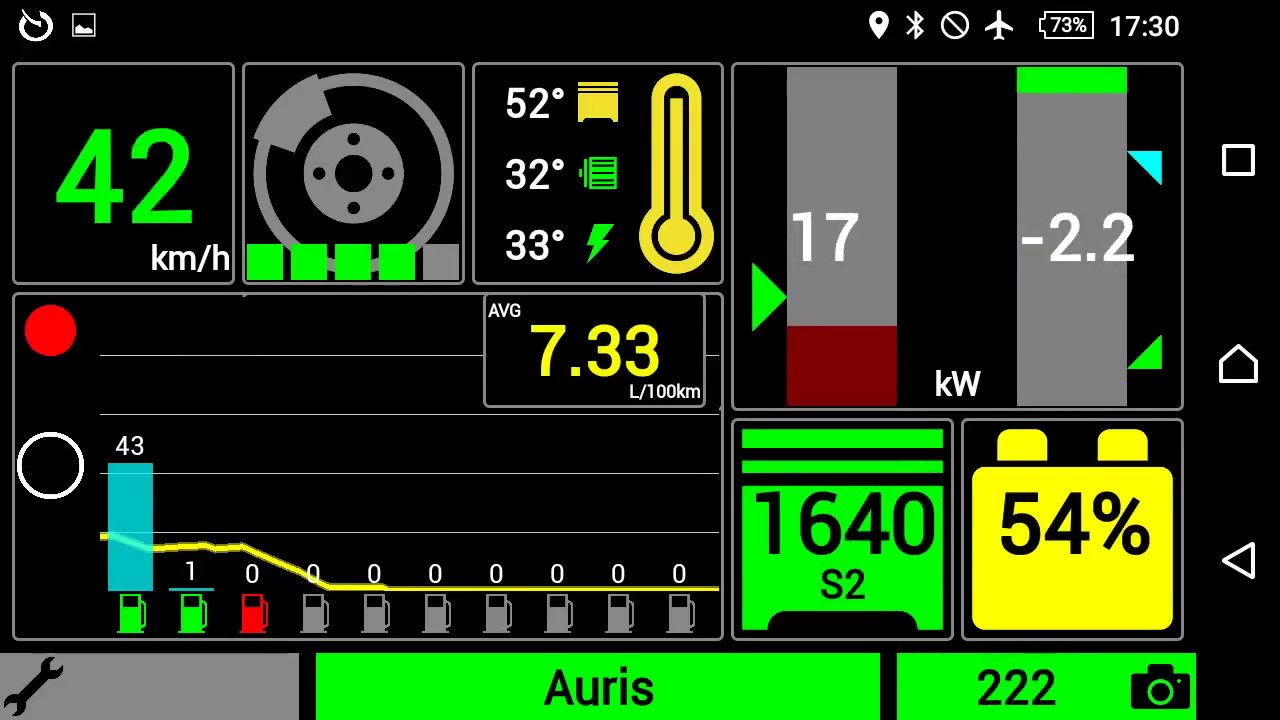The height and width of the screenshot is (720, 1280).
Task: Tap the Android recent apps square button
Action: tap(1238, 160)
